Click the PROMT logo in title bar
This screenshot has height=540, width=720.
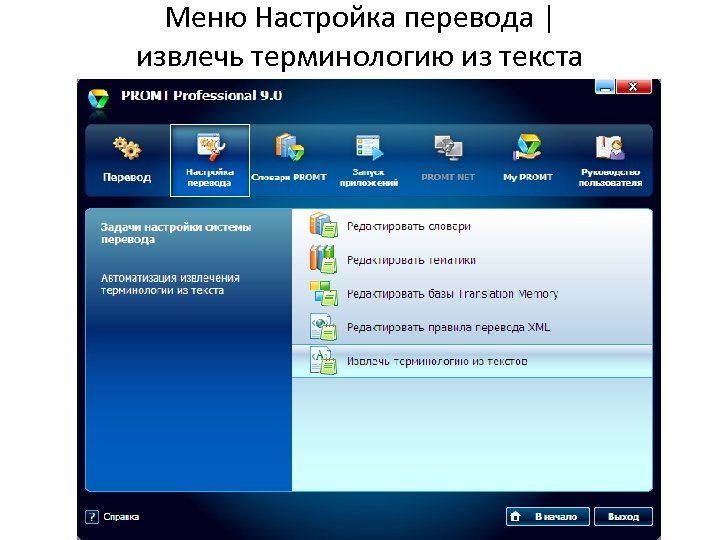point(98,99)
